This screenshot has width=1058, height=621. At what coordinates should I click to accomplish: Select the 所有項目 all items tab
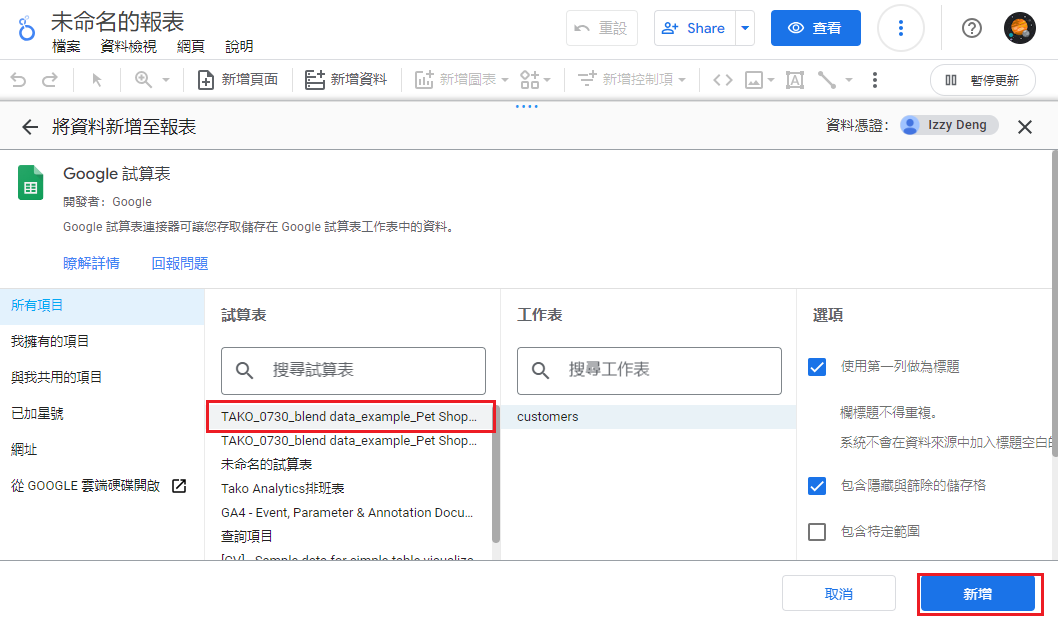102,306
